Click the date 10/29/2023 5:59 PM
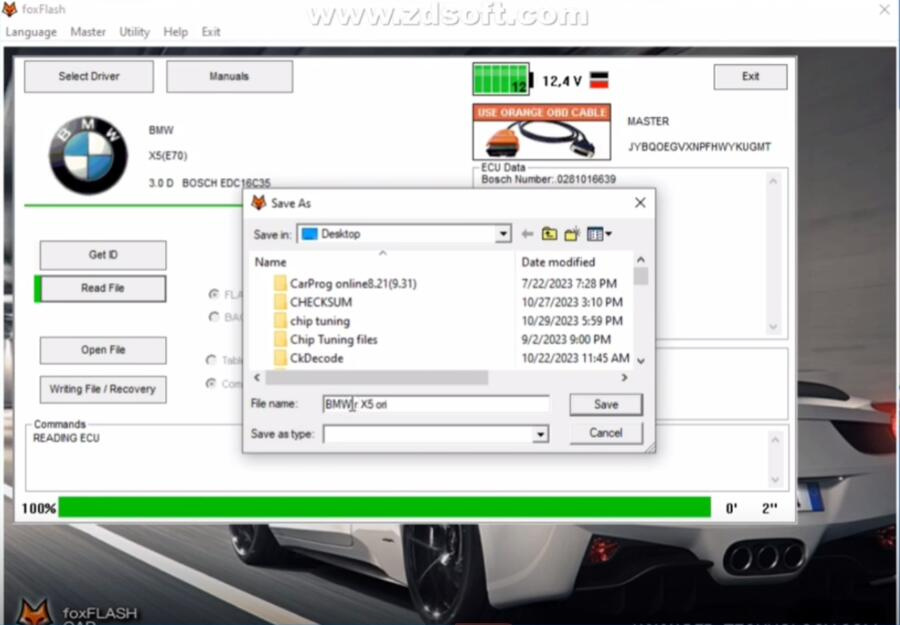The image size is (900, 625). click(572, 321)
